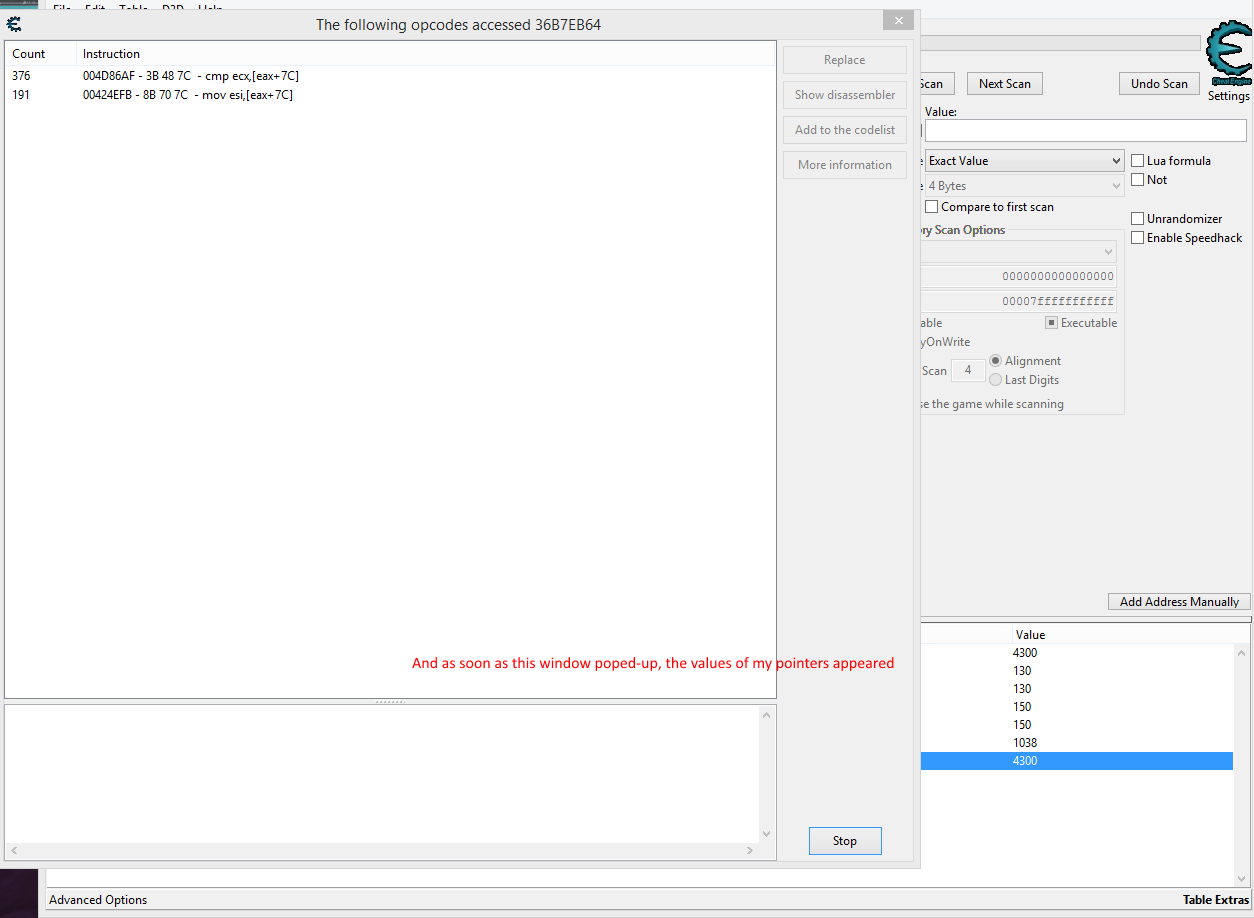Click the start address field 0000000000000000

[1018, 277]
